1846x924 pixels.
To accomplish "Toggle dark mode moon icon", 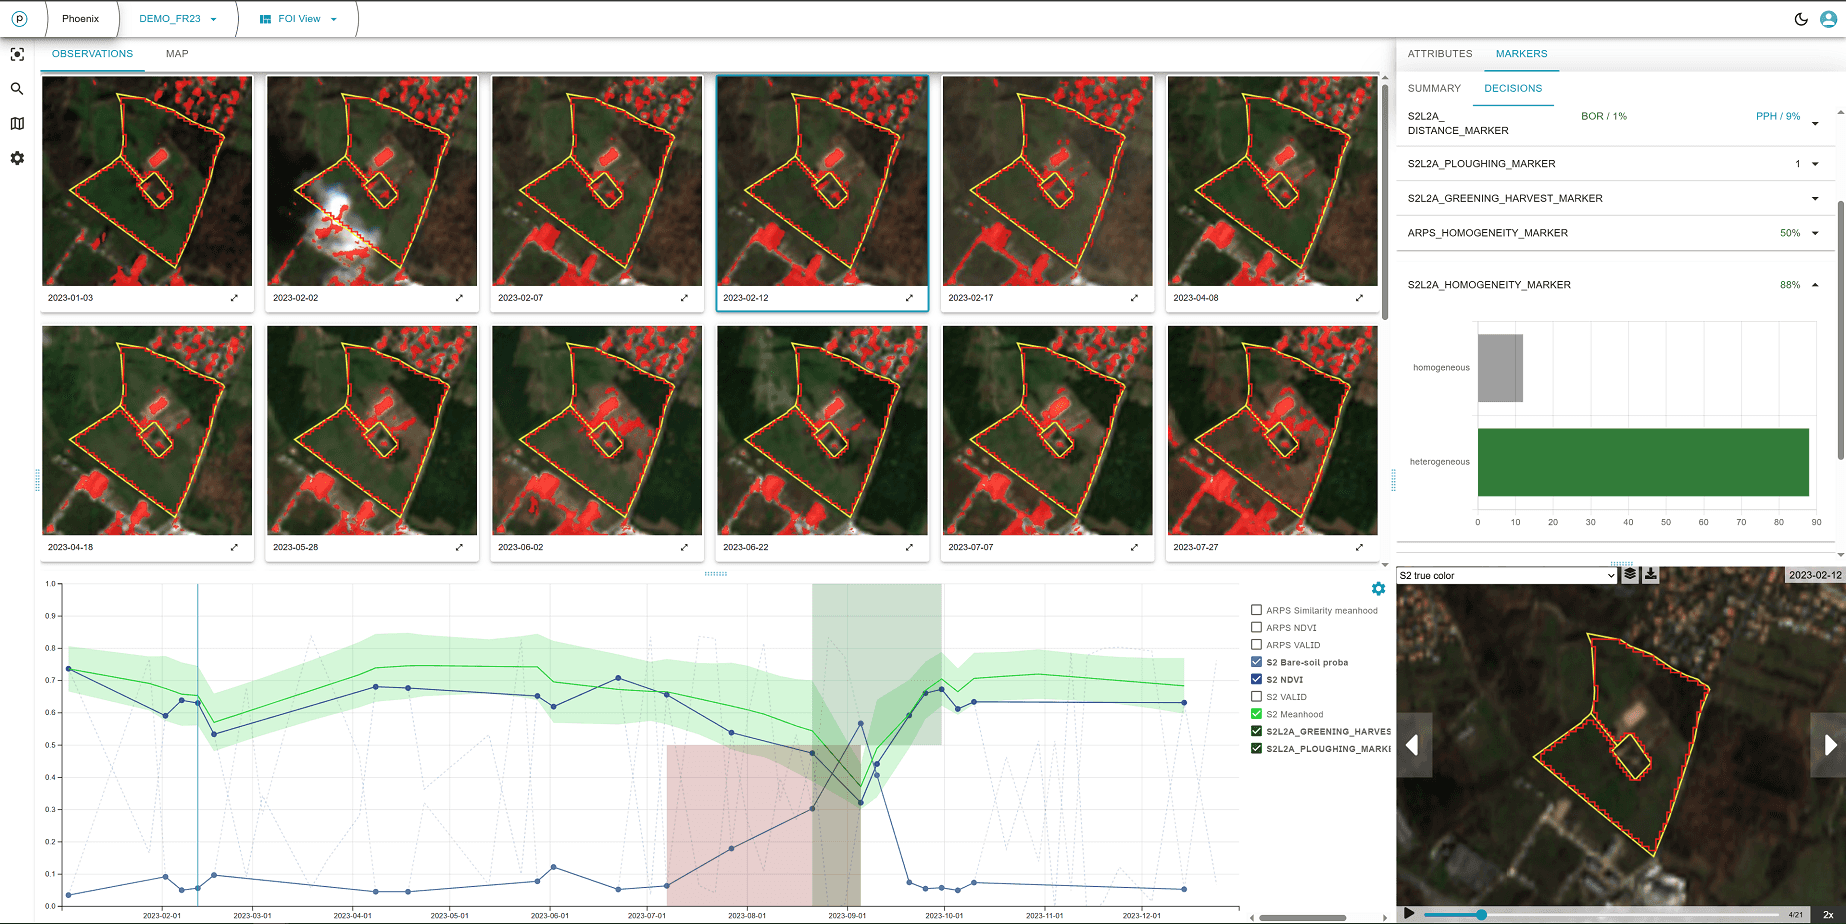I will click(x=1801, y=19).
